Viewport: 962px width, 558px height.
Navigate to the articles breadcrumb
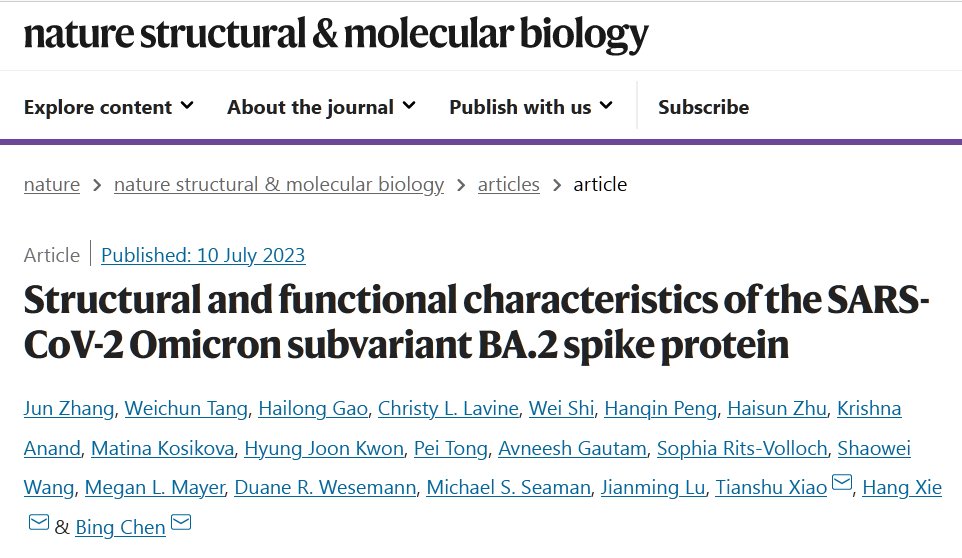508,184
